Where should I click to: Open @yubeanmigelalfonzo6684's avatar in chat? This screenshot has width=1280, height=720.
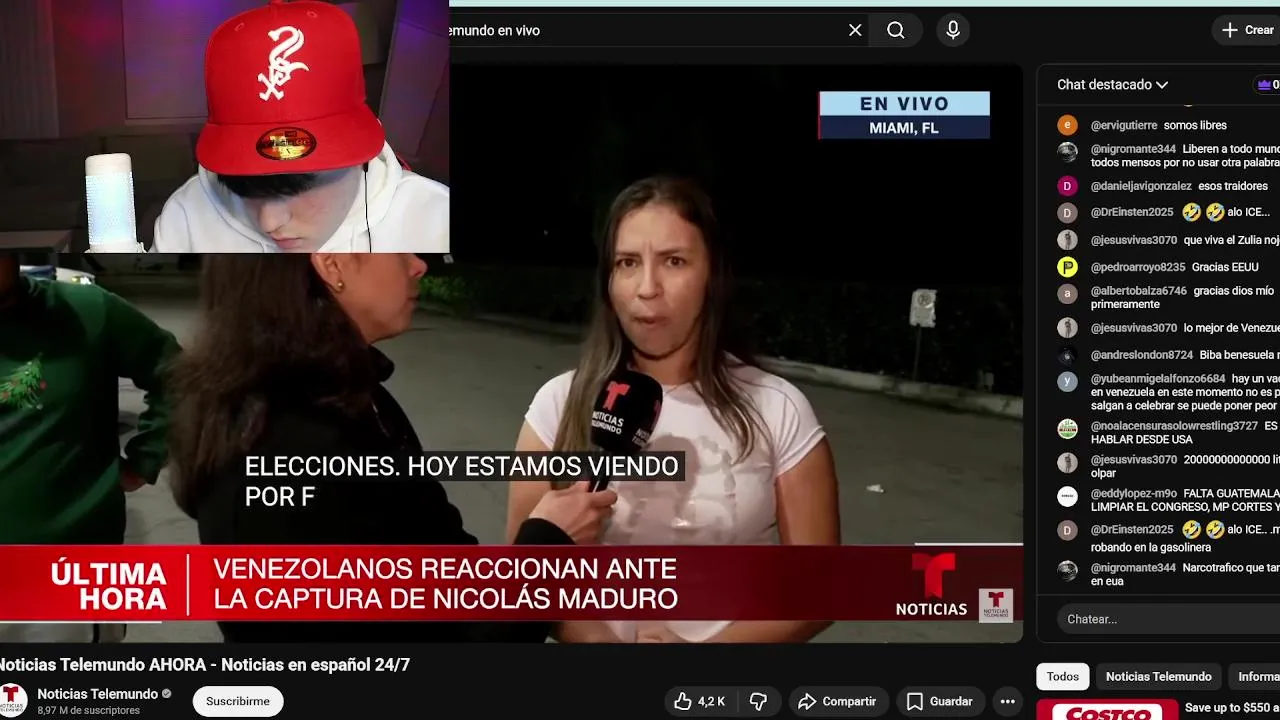coord(1068,381)
